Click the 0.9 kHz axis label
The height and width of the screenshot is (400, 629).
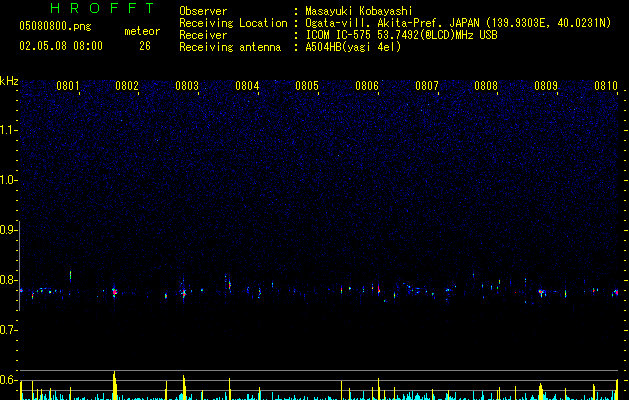(7, 230)
